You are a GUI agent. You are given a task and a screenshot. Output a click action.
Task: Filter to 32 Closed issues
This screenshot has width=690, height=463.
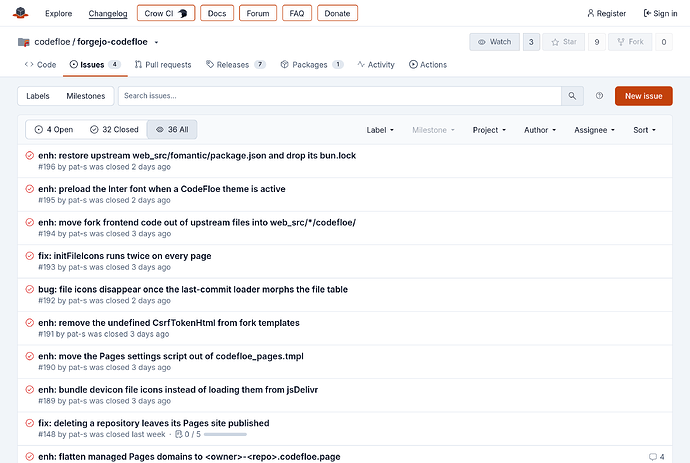114,129
